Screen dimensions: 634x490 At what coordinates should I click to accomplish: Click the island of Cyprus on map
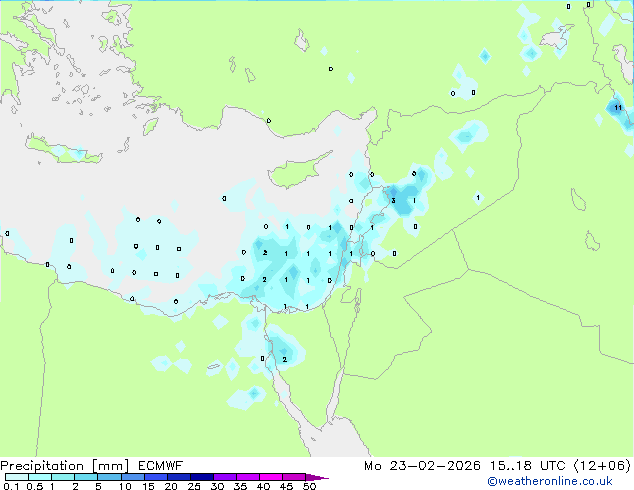coord(295,172)
